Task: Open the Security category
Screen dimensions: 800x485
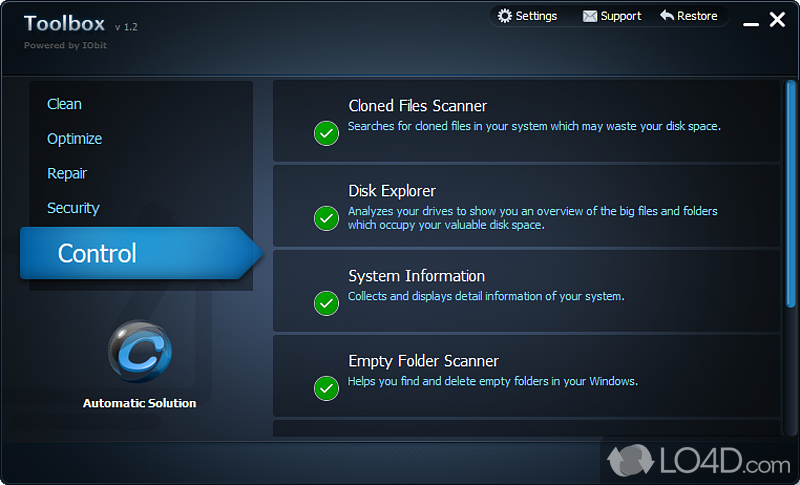Action: click(73, 208)
